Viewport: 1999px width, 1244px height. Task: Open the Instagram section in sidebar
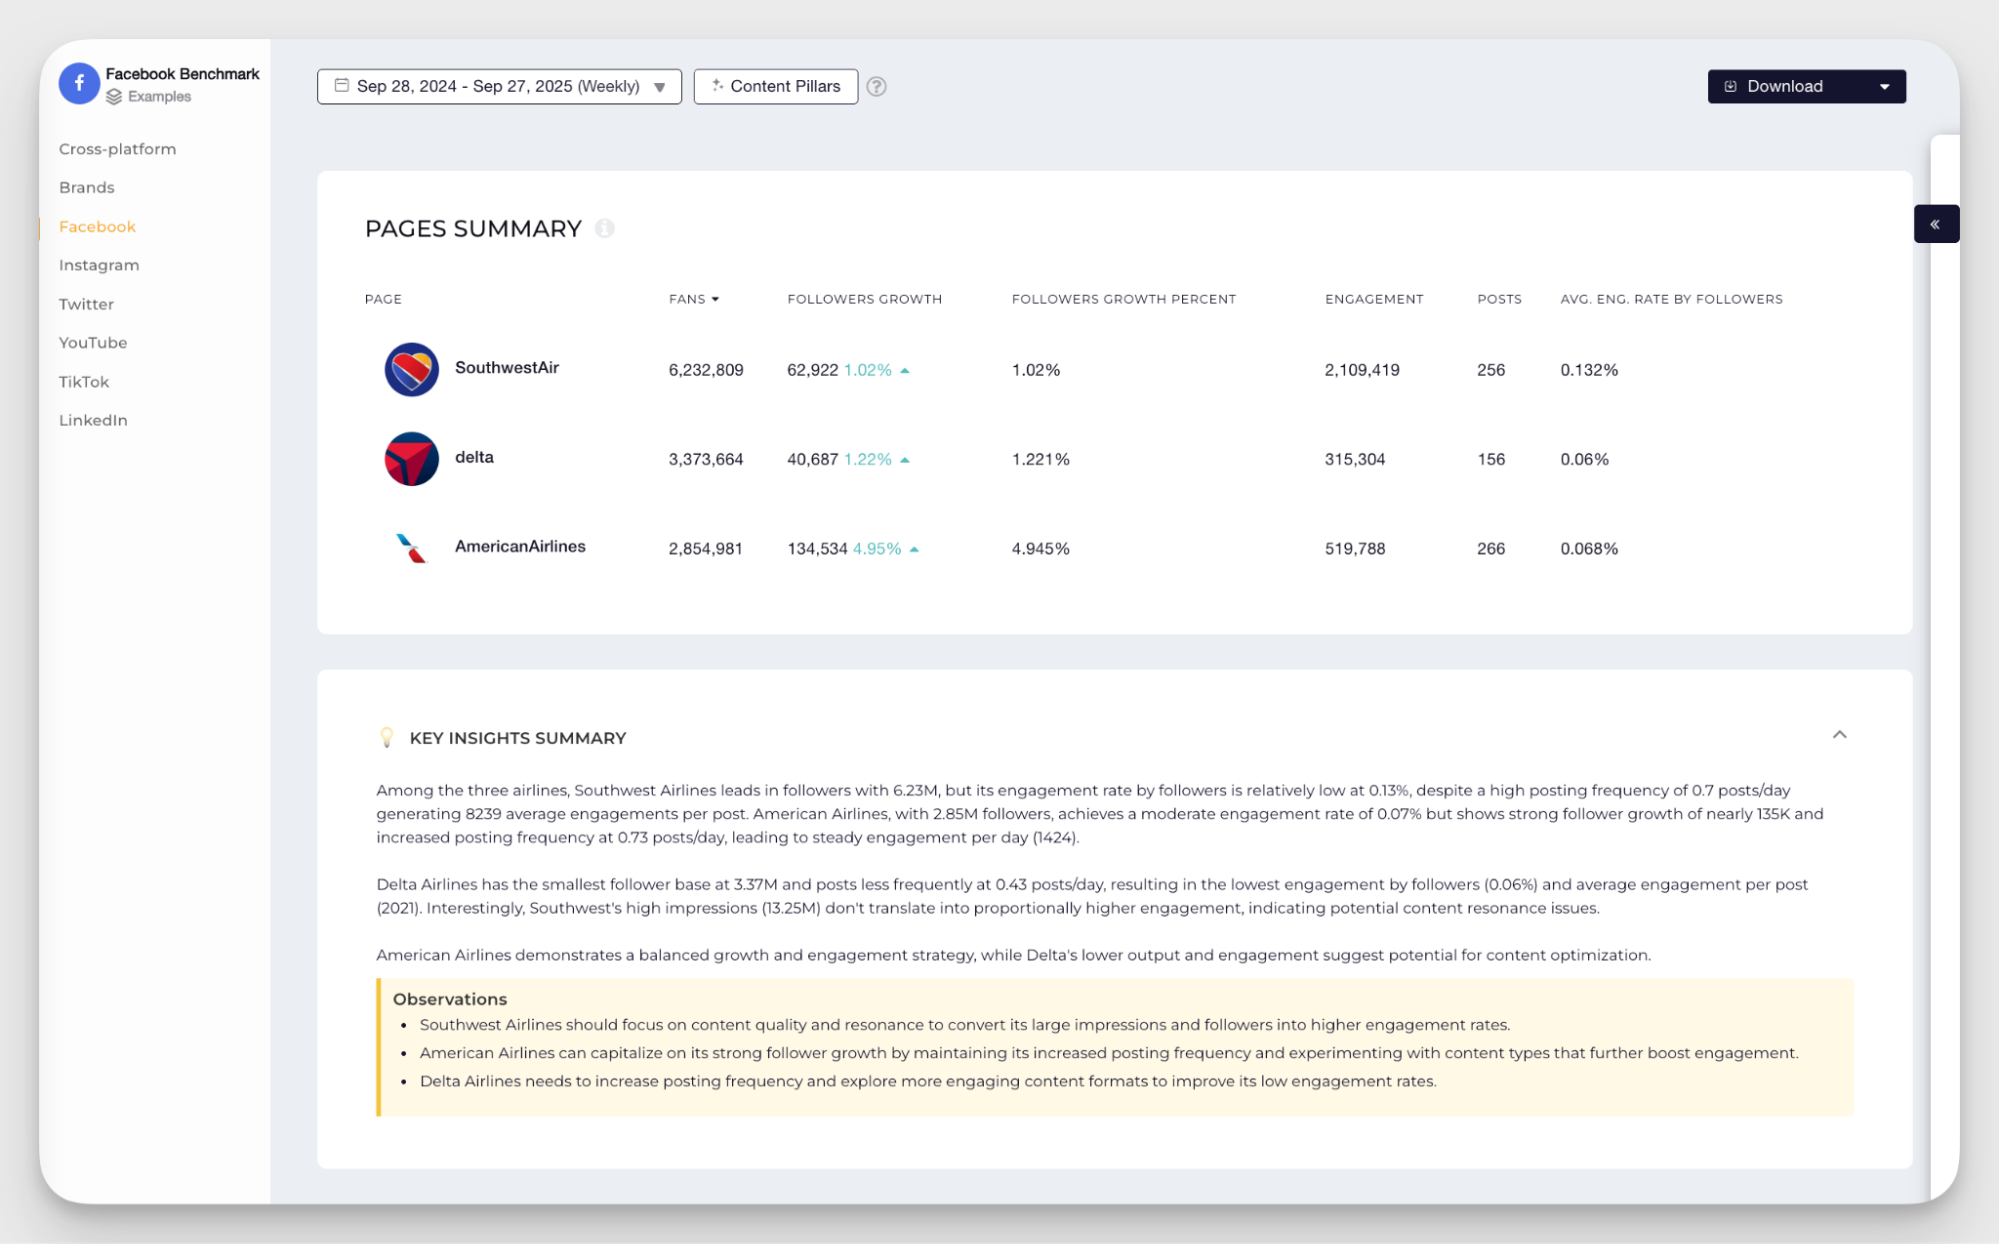99,265
